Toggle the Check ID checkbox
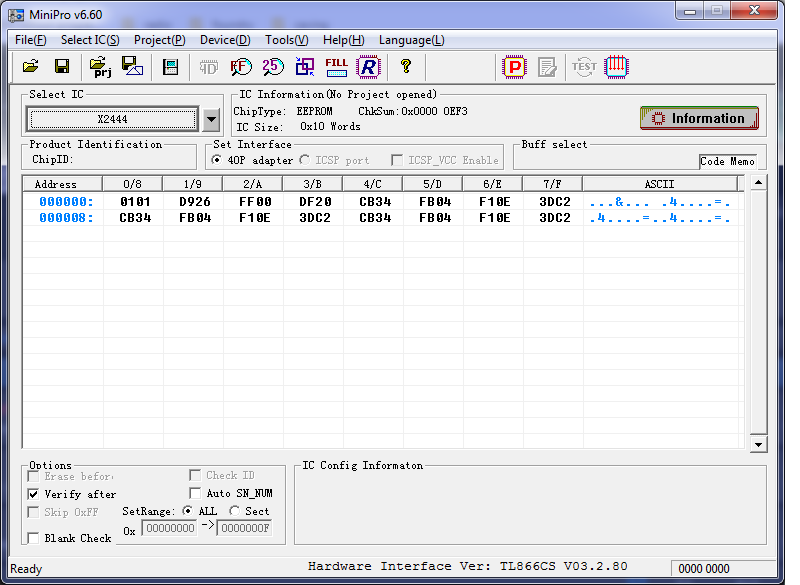800x585 pixels. coord(195,475)
